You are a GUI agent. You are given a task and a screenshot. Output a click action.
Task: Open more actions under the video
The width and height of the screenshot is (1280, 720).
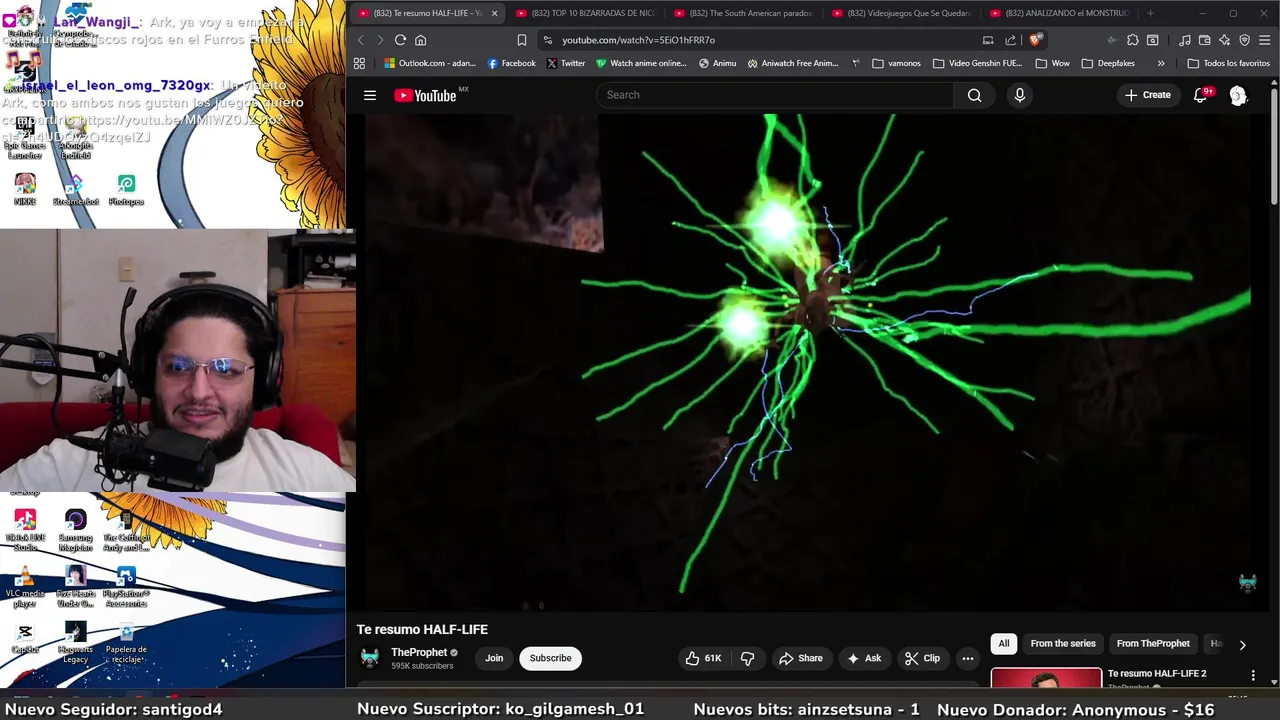tap(967, 658)
